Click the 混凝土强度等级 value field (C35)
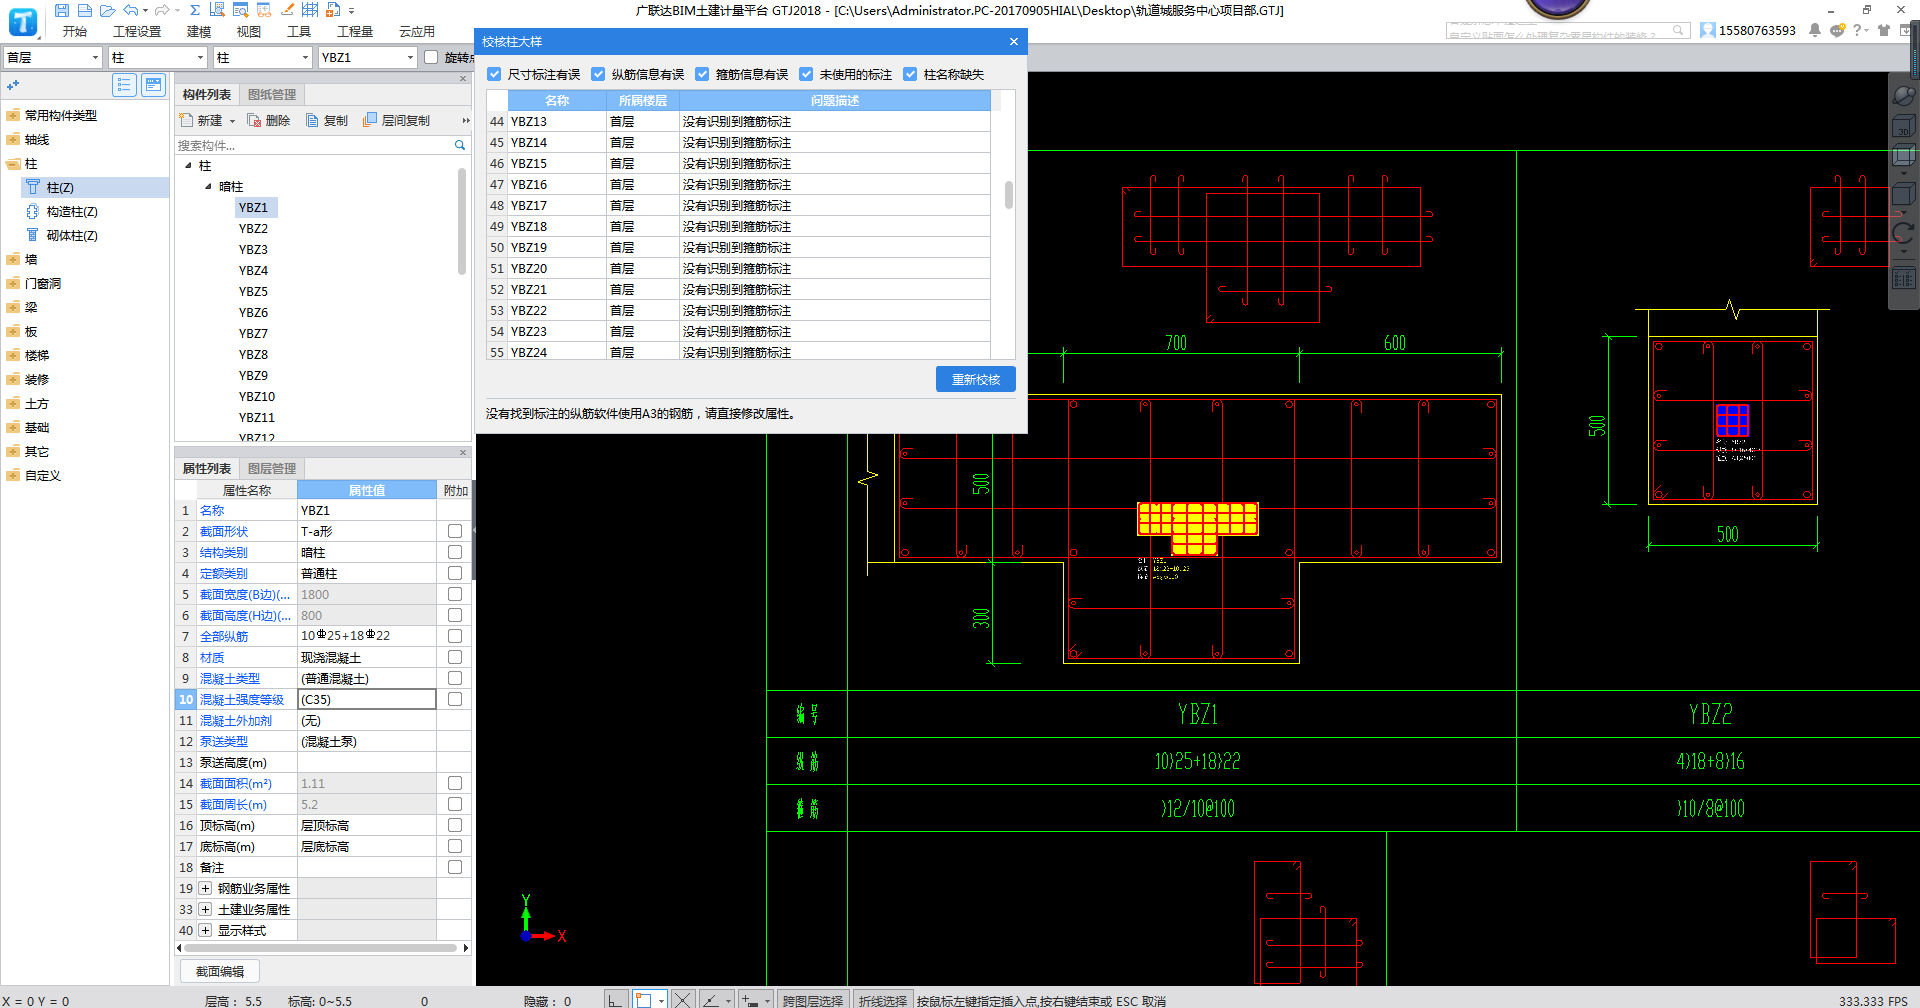The width and height of the screenshot is (1920, 1008). (367, 699)
